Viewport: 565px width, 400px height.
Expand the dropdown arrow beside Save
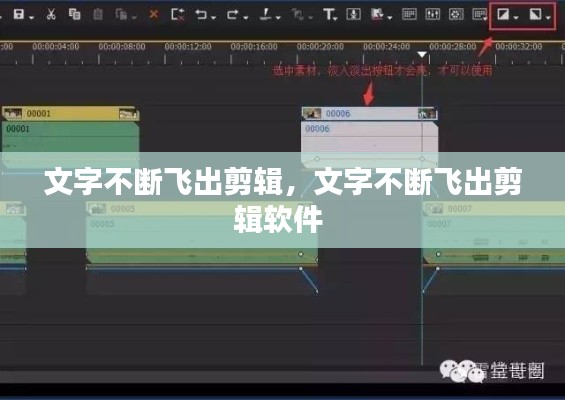click(32, 18)
